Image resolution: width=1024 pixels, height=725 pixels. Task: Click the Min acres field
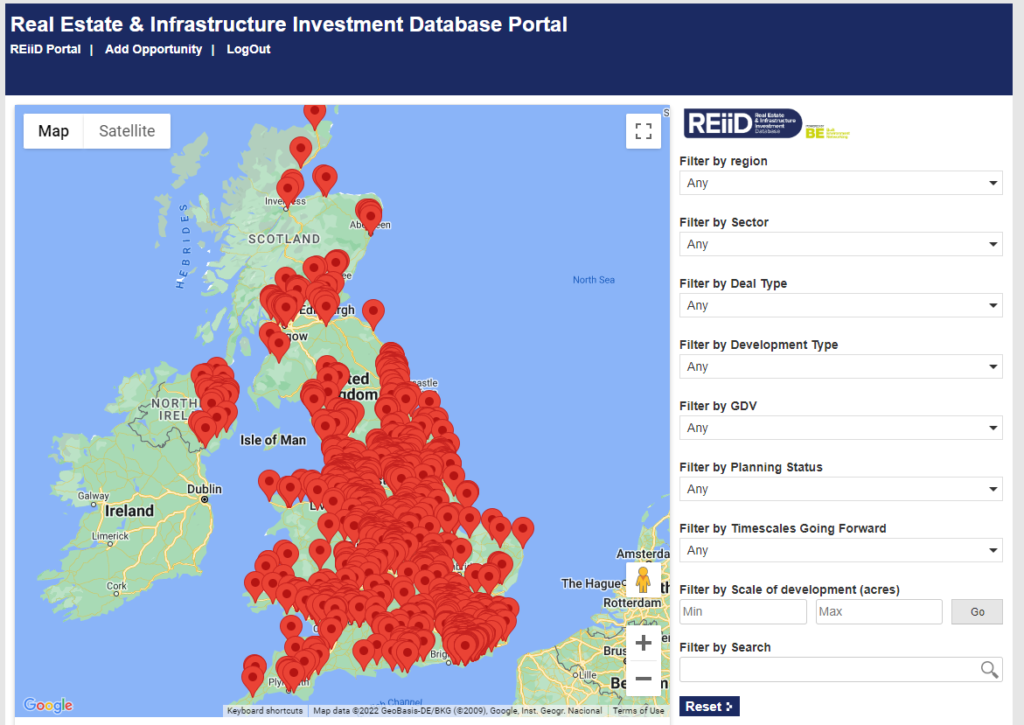(743, 612)
